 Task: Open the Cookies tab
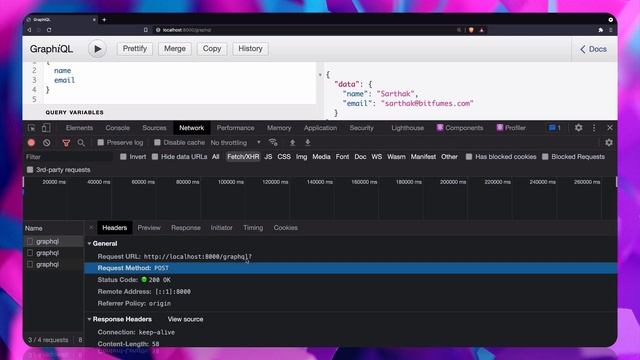pos(285,228)
